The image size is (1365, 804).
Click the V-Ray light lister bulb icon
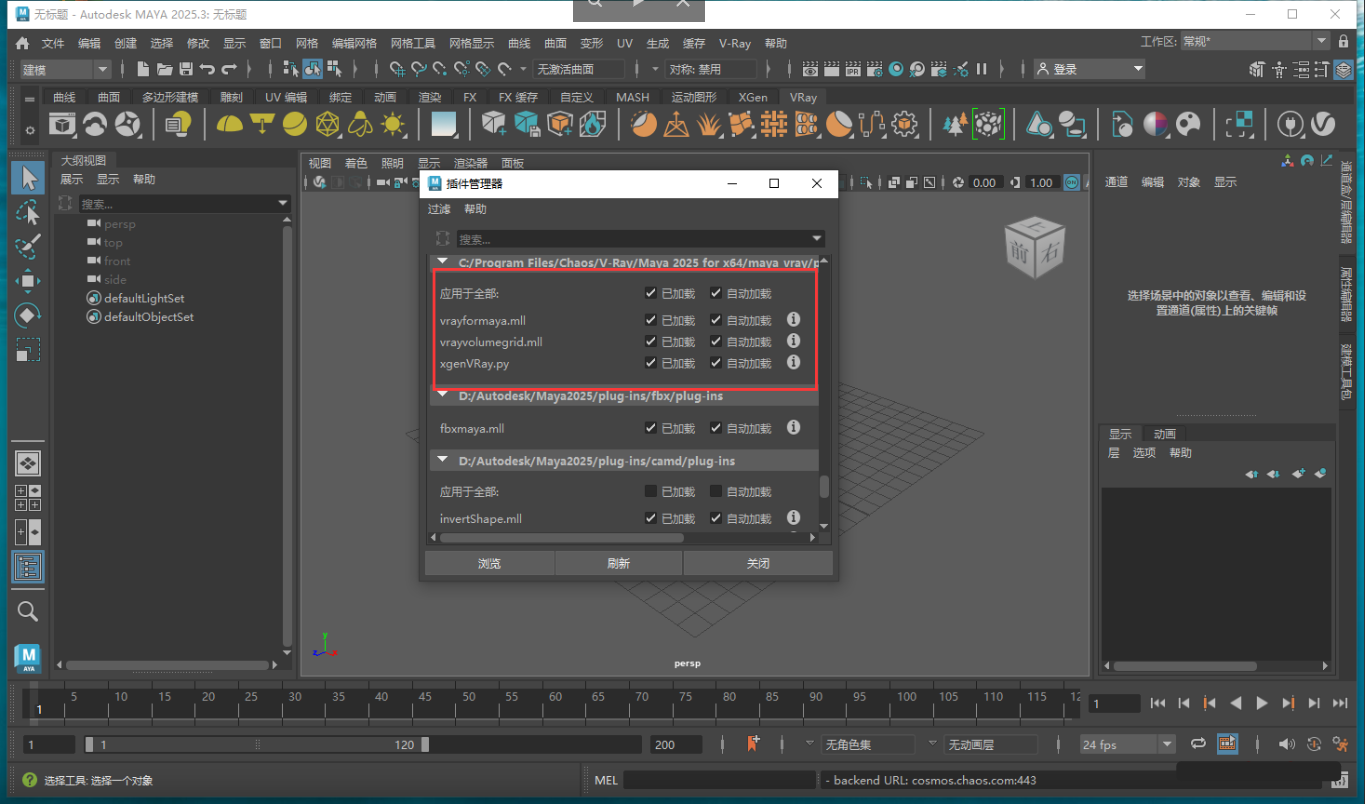coord(178,124)
